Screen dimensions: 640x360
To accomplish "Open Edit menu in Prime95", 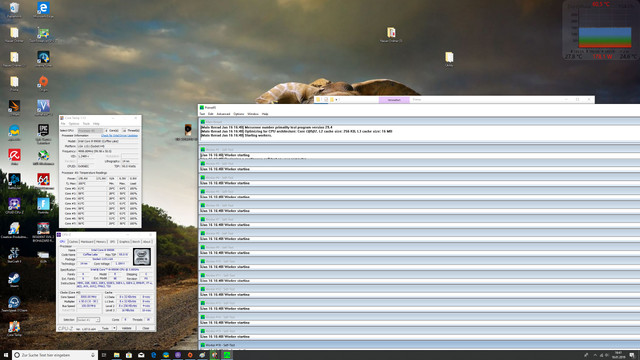I will point(211,114).
